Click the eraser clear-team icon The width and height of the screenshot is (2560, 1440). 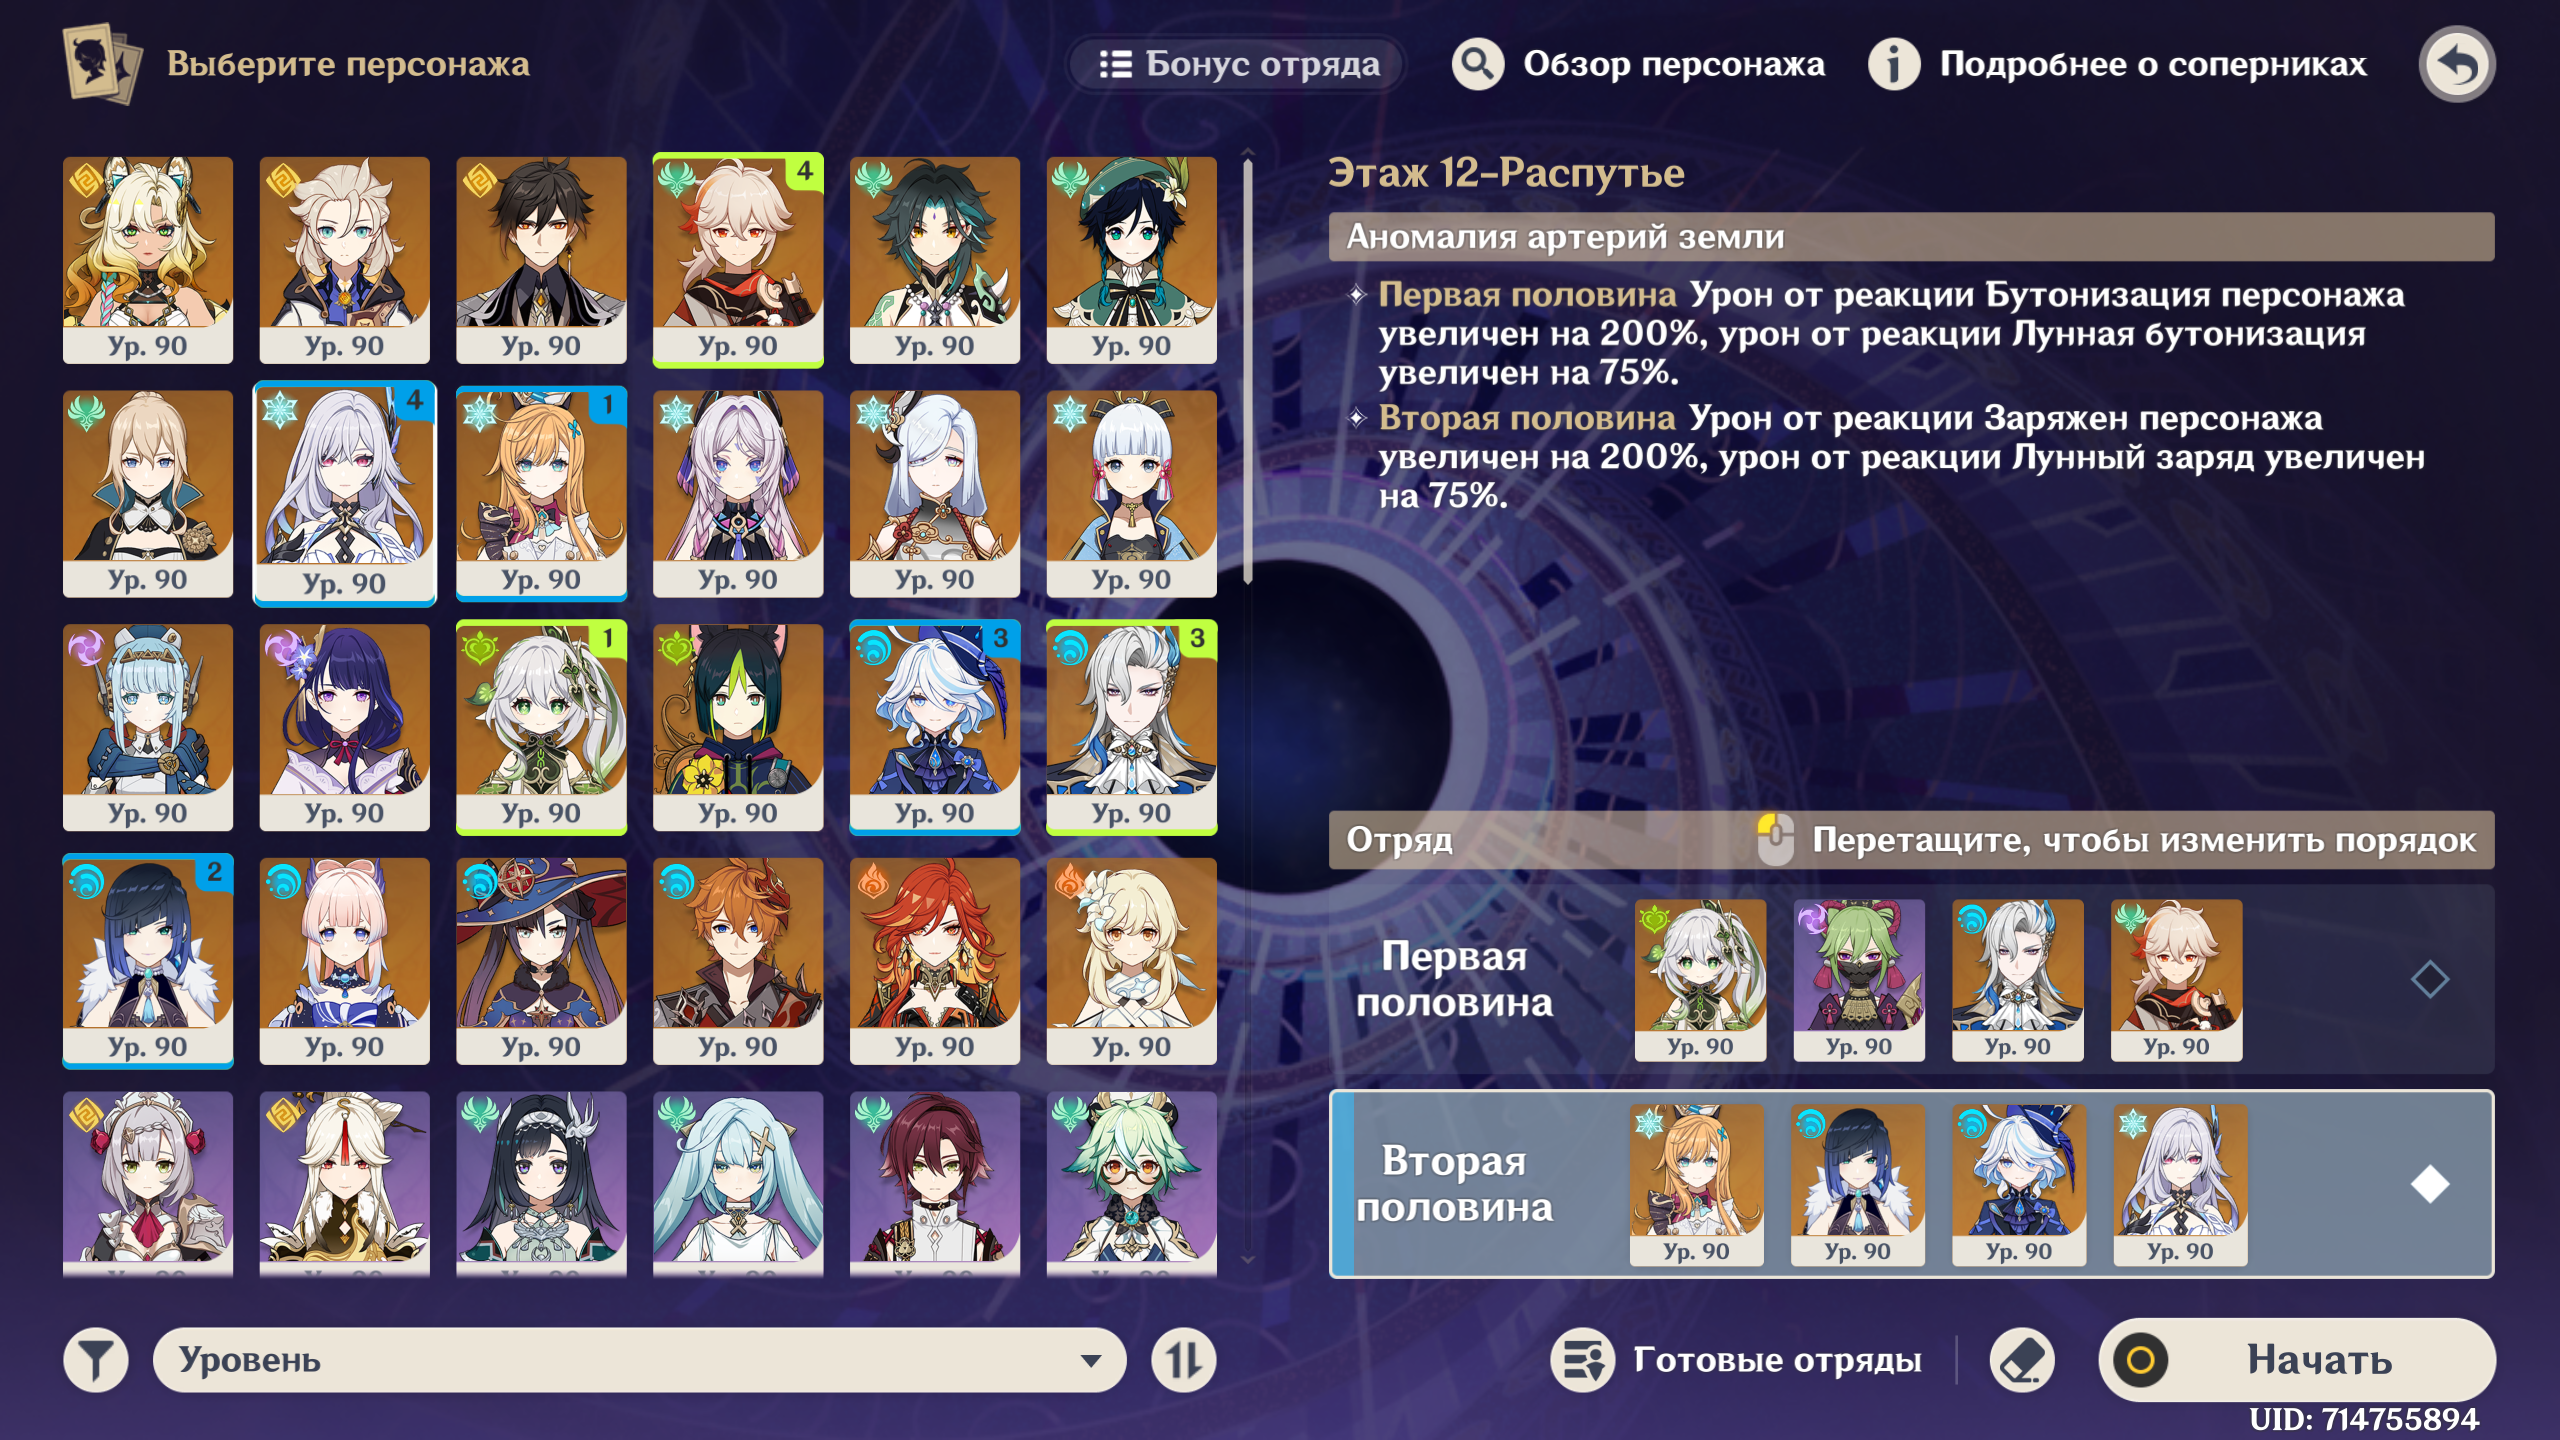pos(2022,1360)
